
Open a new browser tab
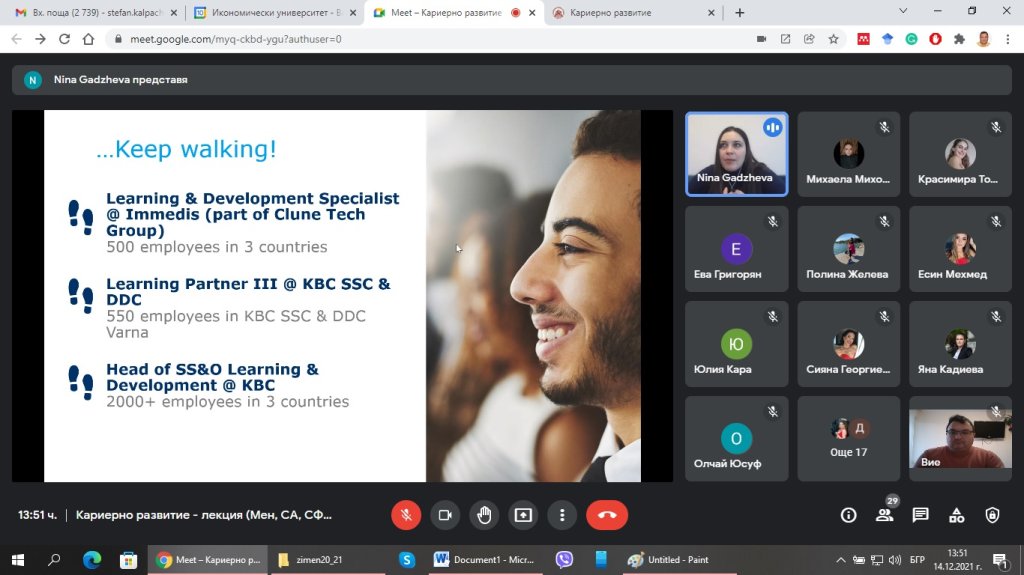(x=739, y=12)
